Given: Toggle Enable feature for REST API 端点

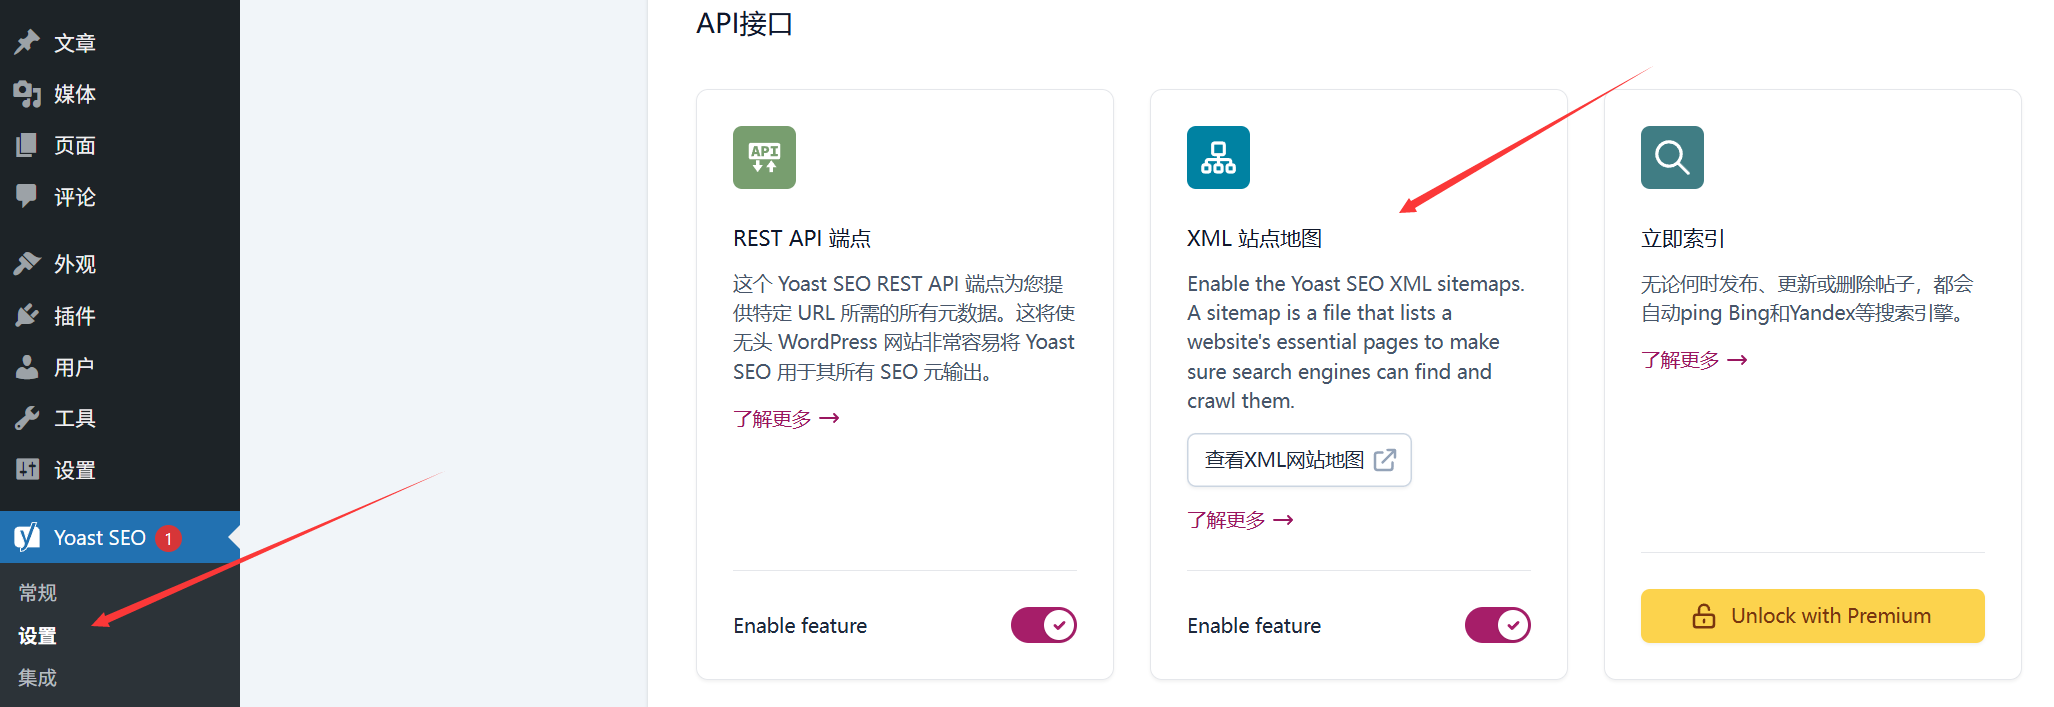Looking at the screenshot, I should point(1044,625).
